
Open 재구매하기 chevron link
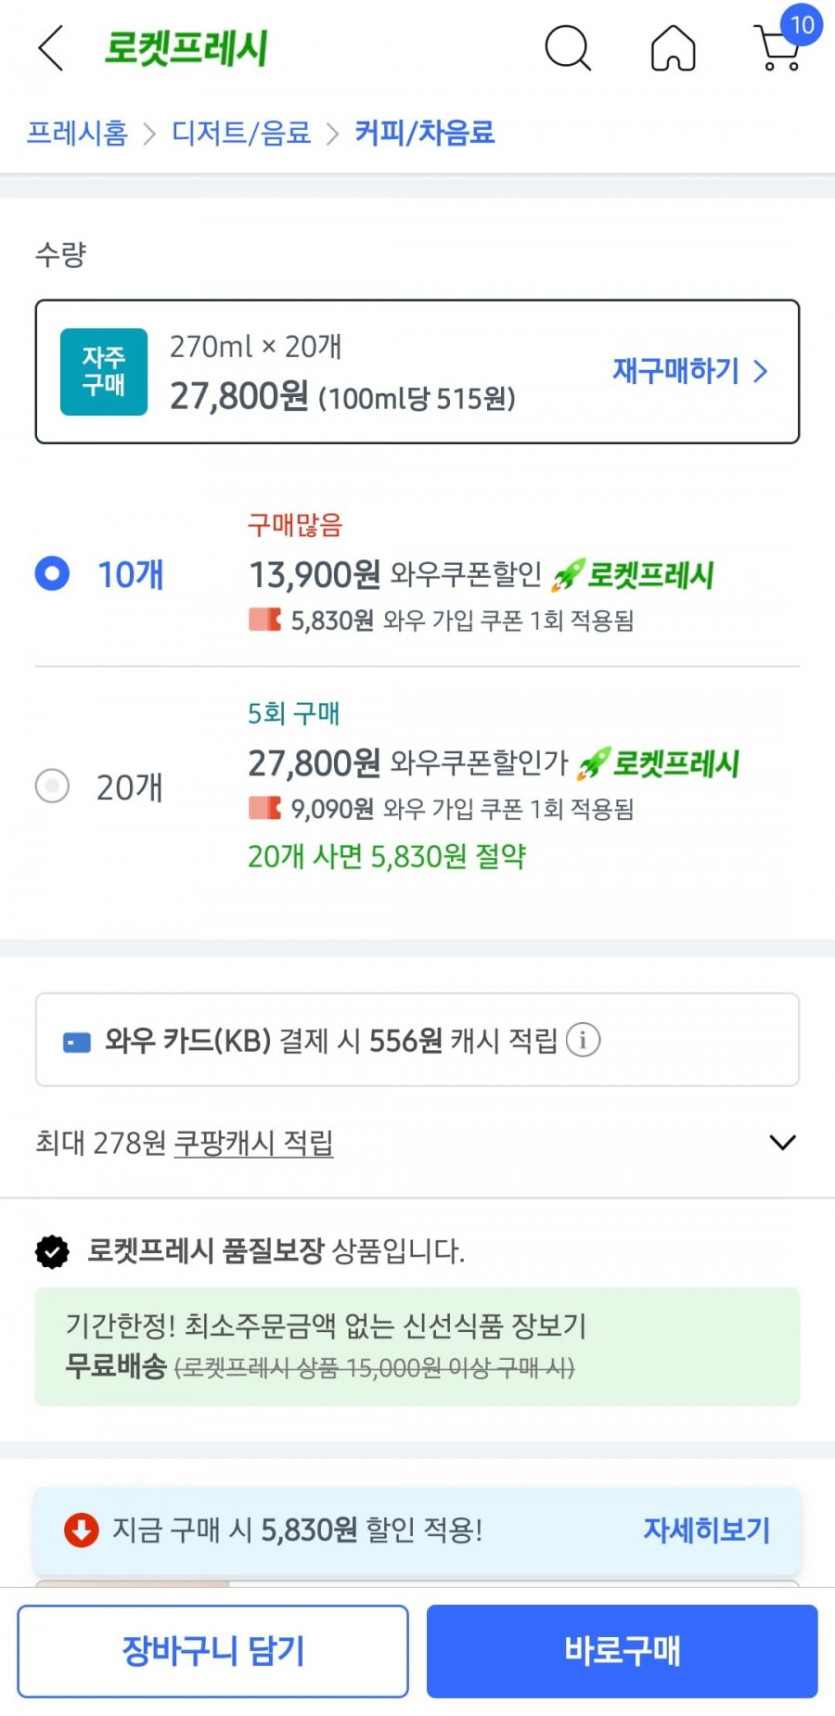click(690, 371)
